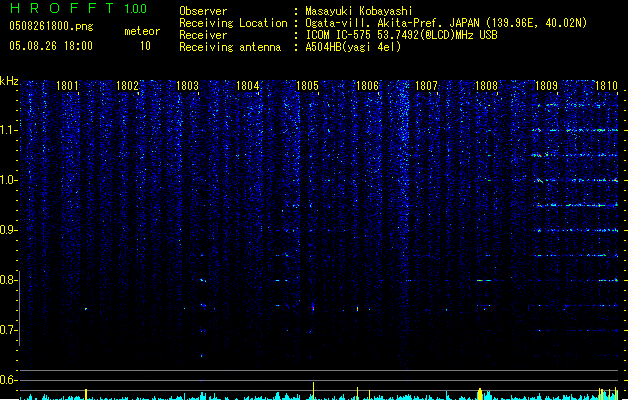Click the 1803 time marker
This screenshot has width=629, height=400.
coord(187,86)
